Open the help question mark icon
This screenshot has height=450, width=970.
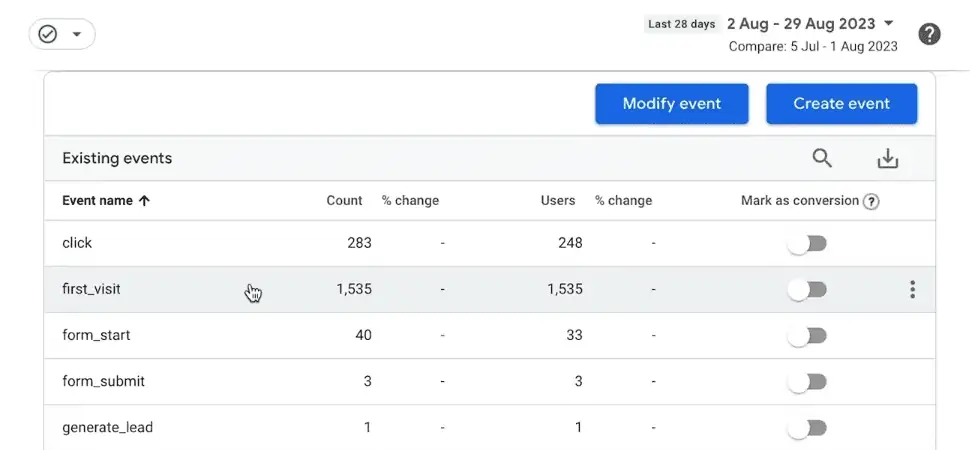[929, 35]
